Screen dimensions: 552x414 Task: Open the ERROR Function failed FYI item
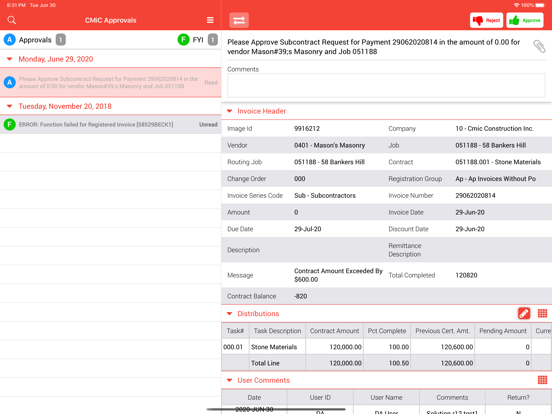111,125
